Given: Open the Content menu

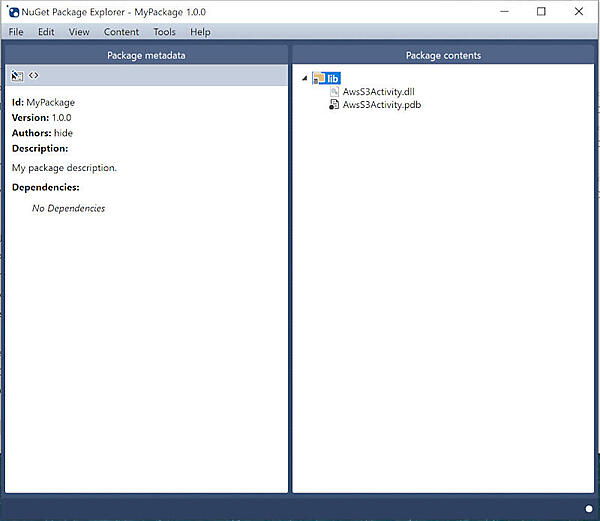Looking at the screenshot, I should tap(121, 32).
